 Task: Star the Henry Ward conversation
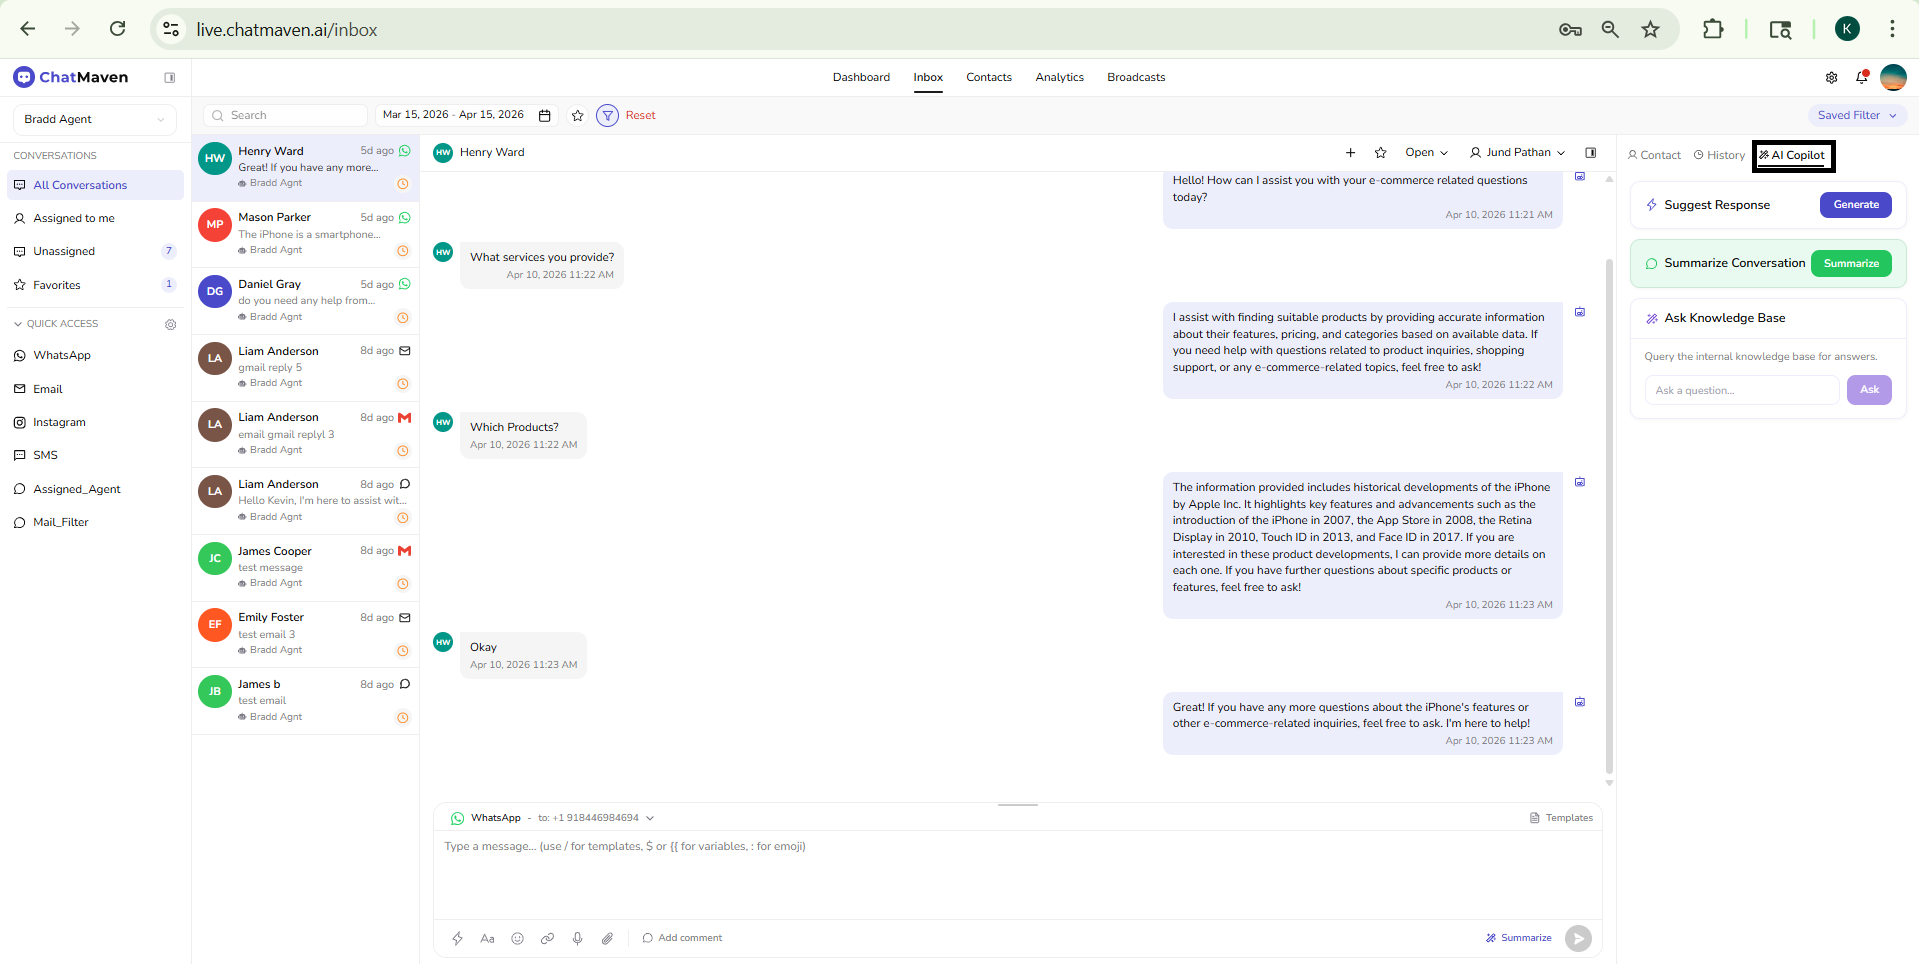tap(1380, 153)
